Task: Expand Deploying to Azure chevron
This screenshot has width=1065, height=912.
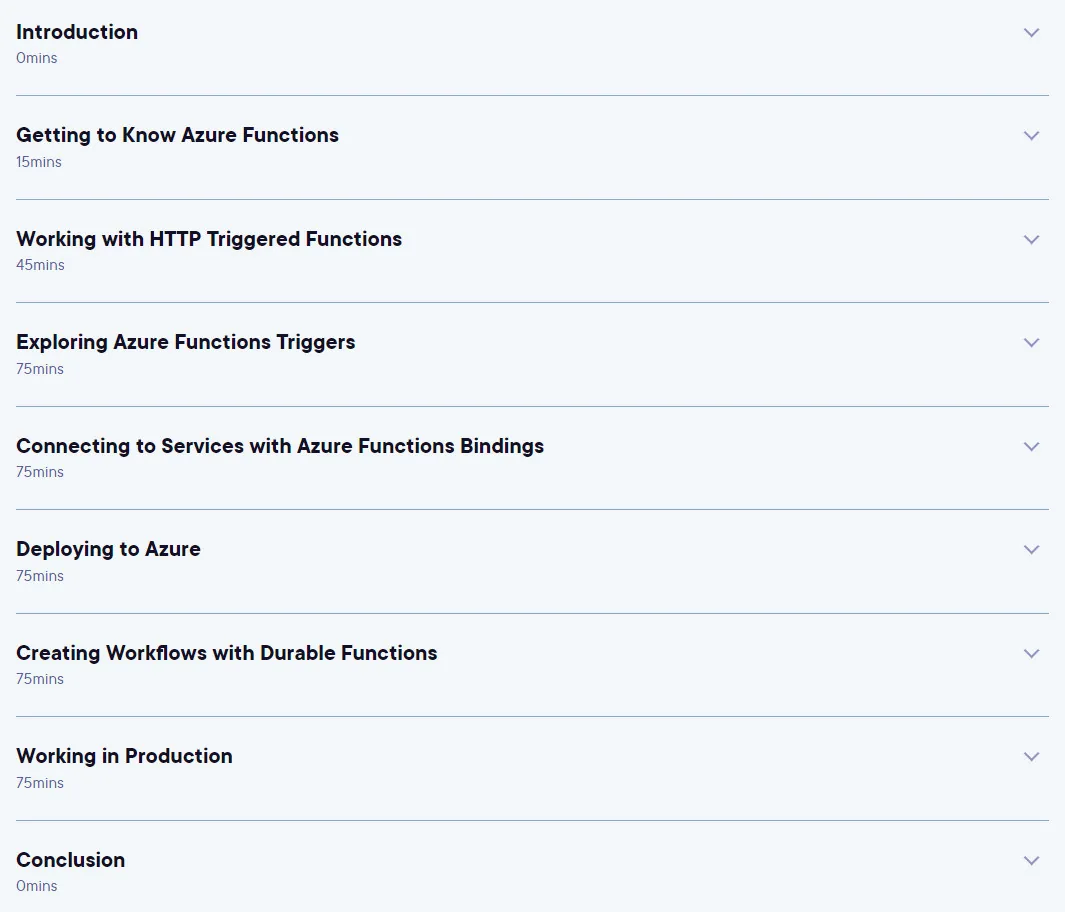Action: pos(1031,550)
